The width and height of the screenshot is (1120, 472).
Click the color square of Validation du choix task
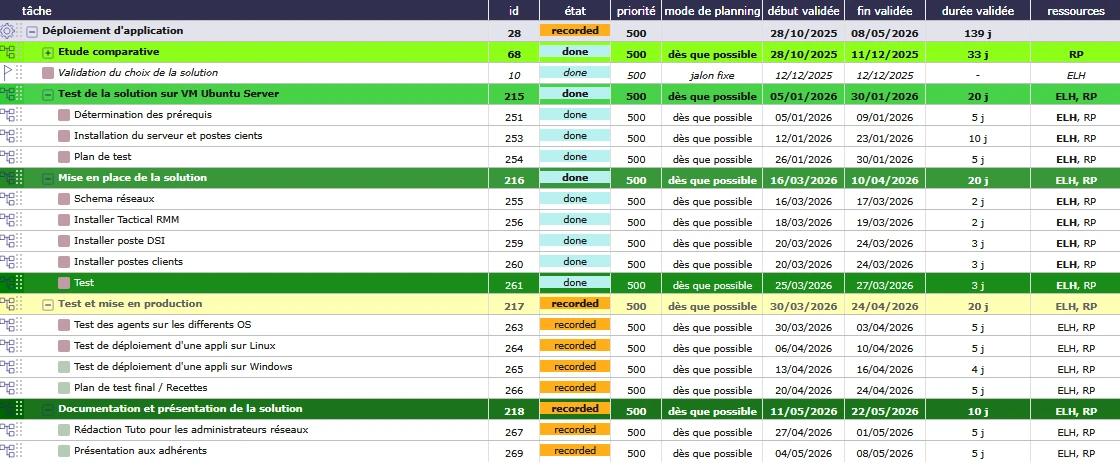pos(48,73)
